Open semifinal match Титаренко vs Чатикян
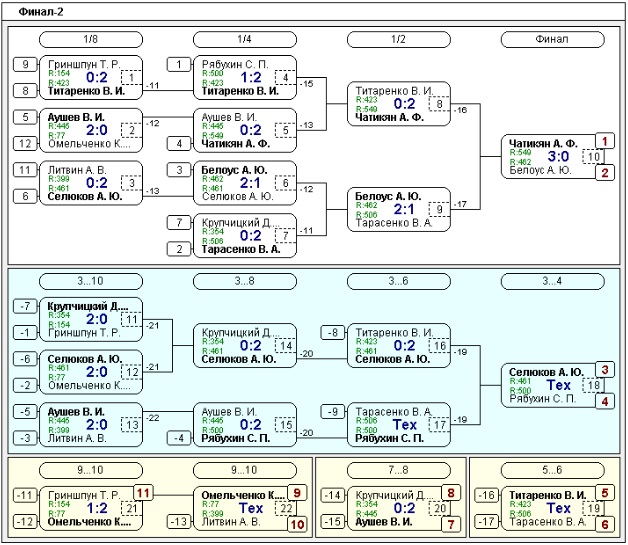The height and width of the screenshot is (545, 628). coord(399,104)
